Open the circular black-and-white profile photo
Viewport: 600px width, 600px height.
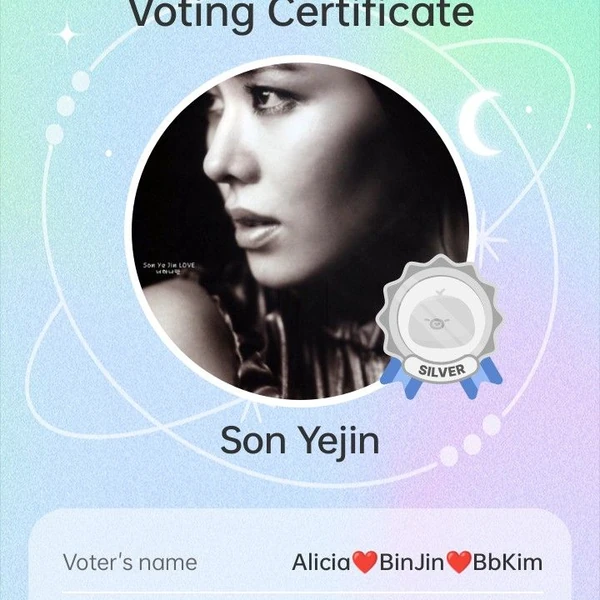[300, 231]
